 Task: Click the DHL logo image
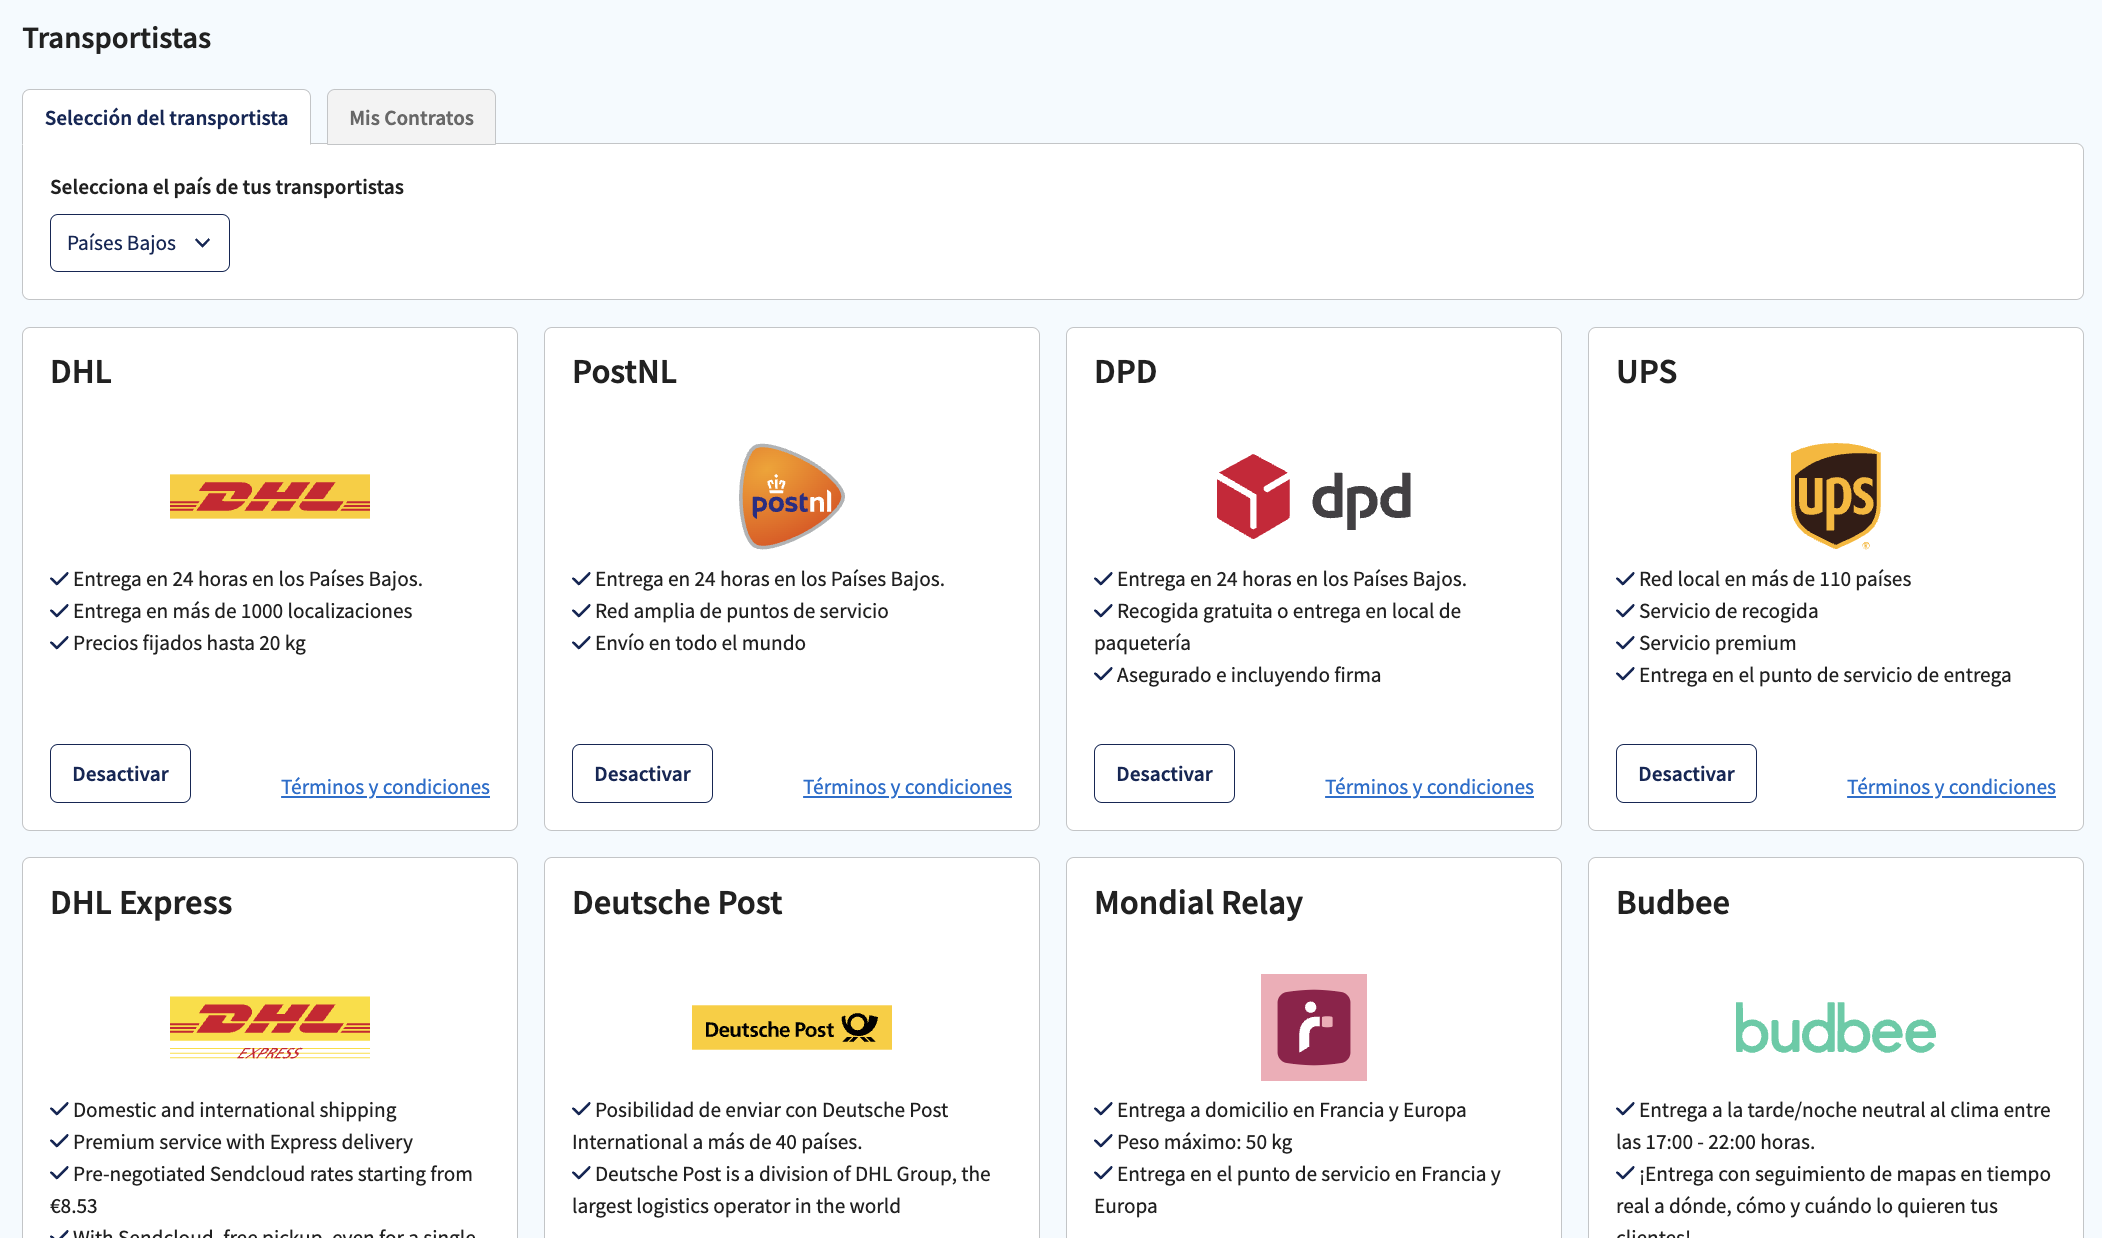coord(270,496)
